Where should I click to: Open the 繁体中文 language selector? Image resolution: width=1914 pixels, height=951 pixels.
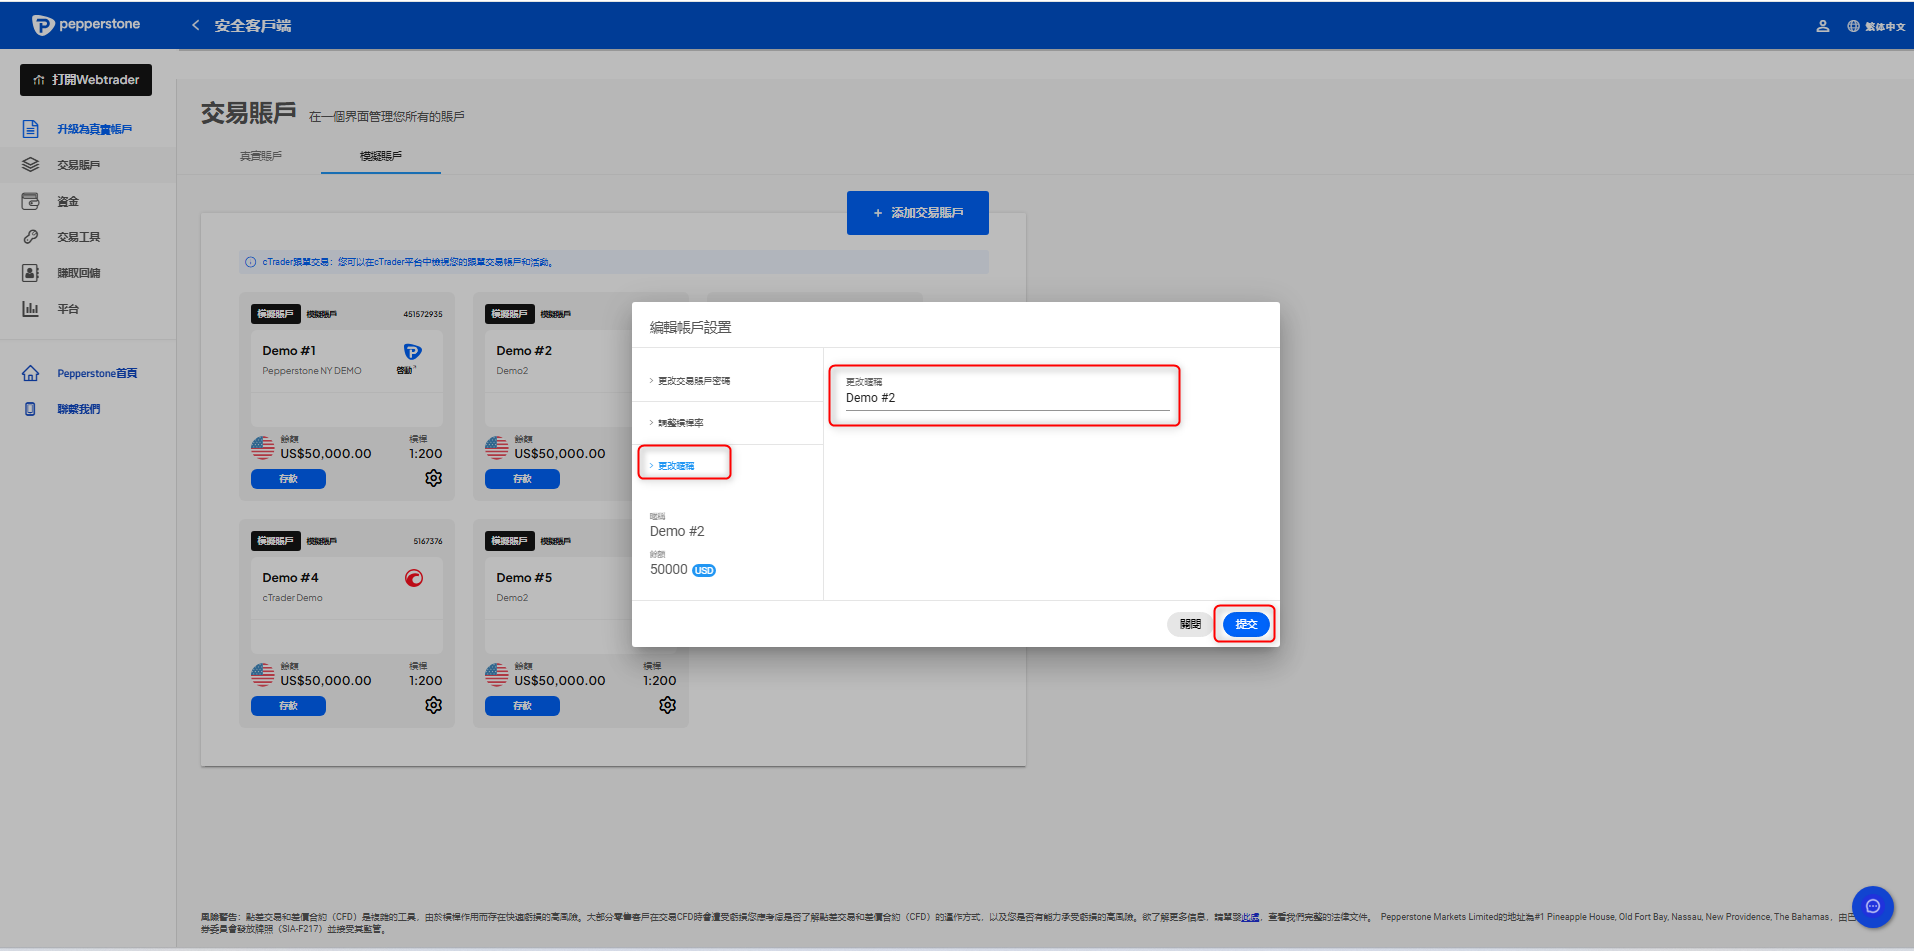coord(1876,26)
